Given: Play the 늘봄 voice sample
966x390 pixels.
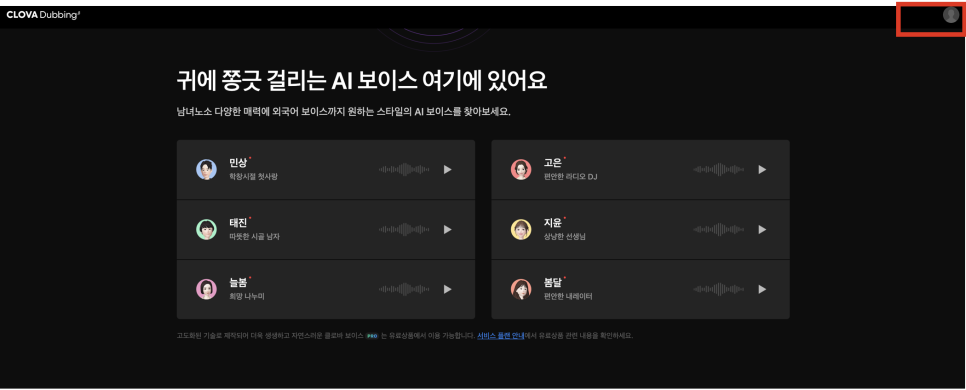Looking at the screenshot, I should [x=448, y=289].
